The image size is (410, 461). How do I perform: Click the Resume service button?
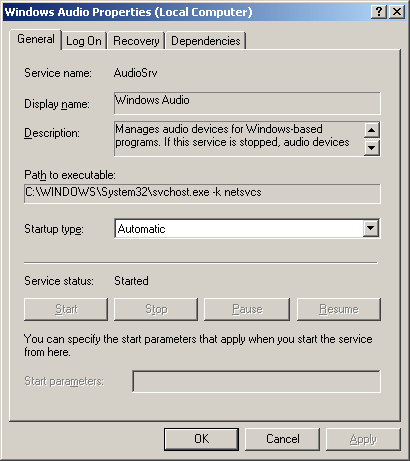click(x=339, y=309)
